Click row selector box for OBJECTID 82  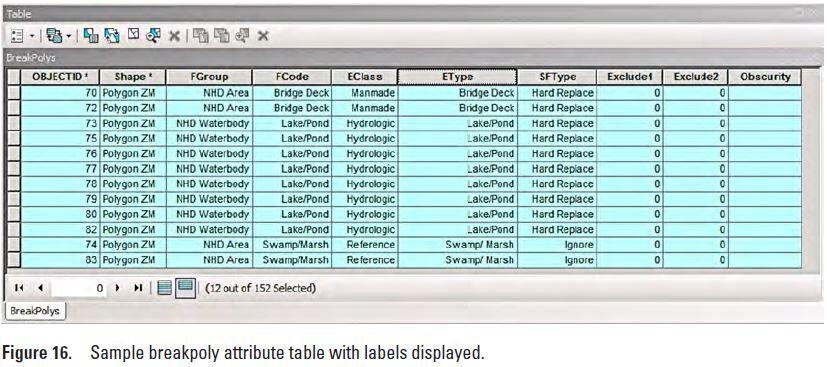click(x=13, y=230)
